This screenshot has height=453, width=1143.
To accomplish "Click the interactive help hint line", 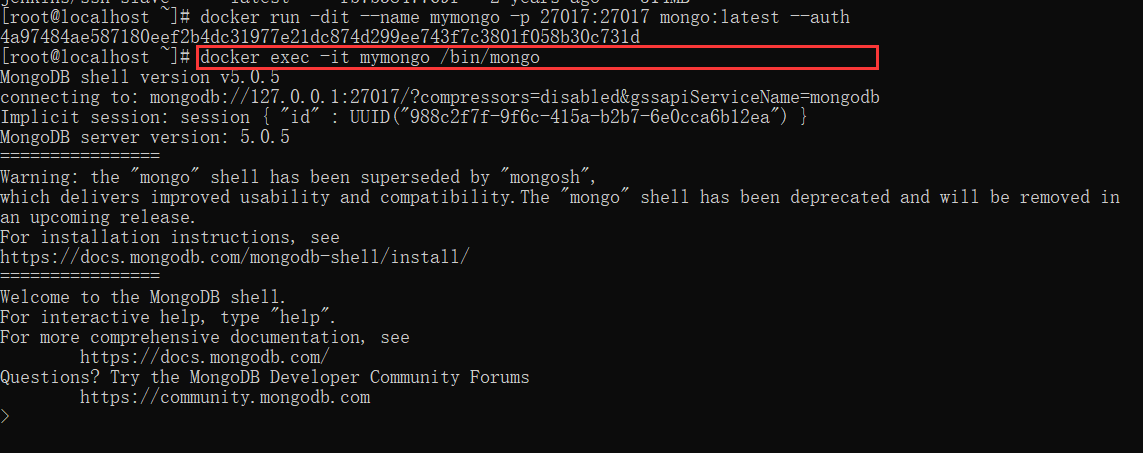I will tap(168, 317).
